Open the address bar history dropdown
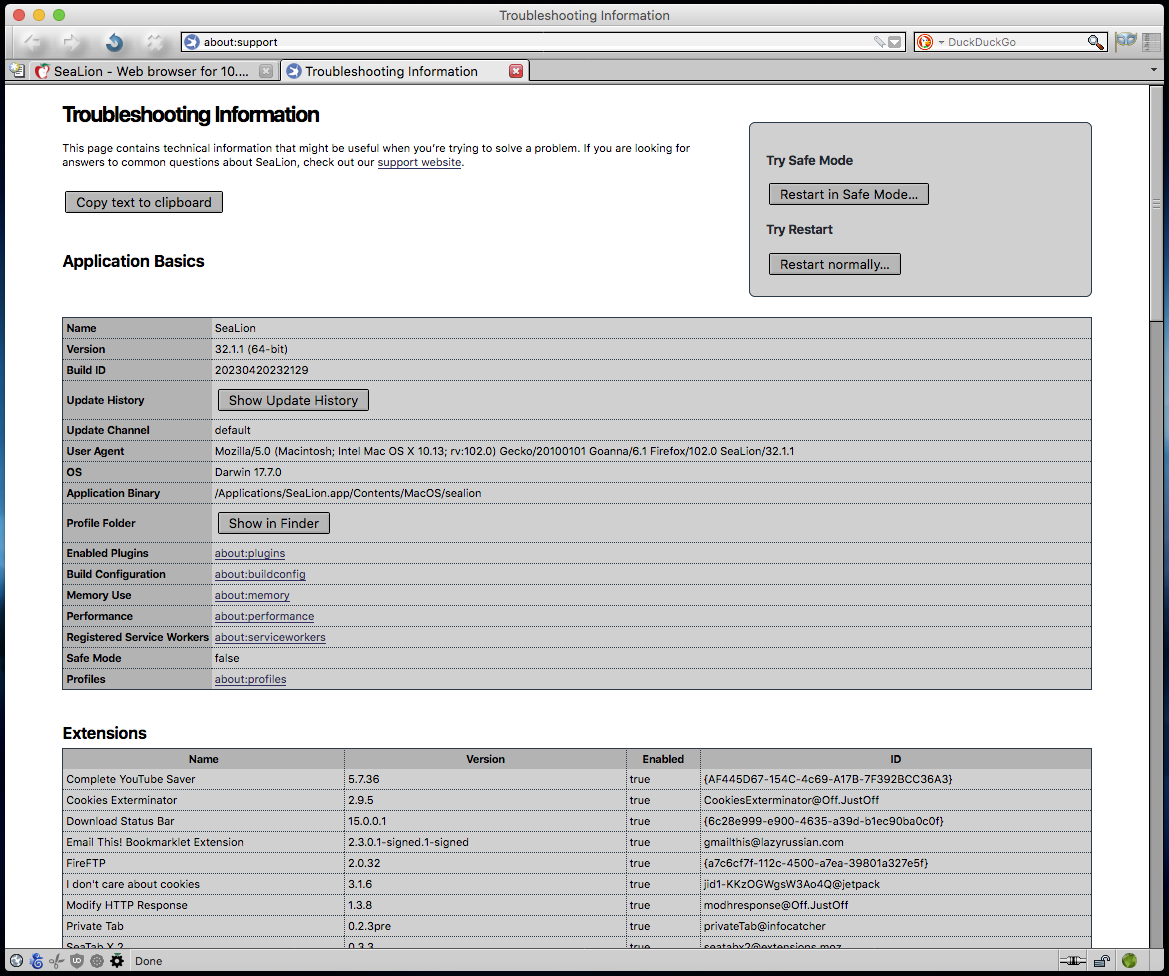The image size is (1169, 976). (x=895, y=42)
